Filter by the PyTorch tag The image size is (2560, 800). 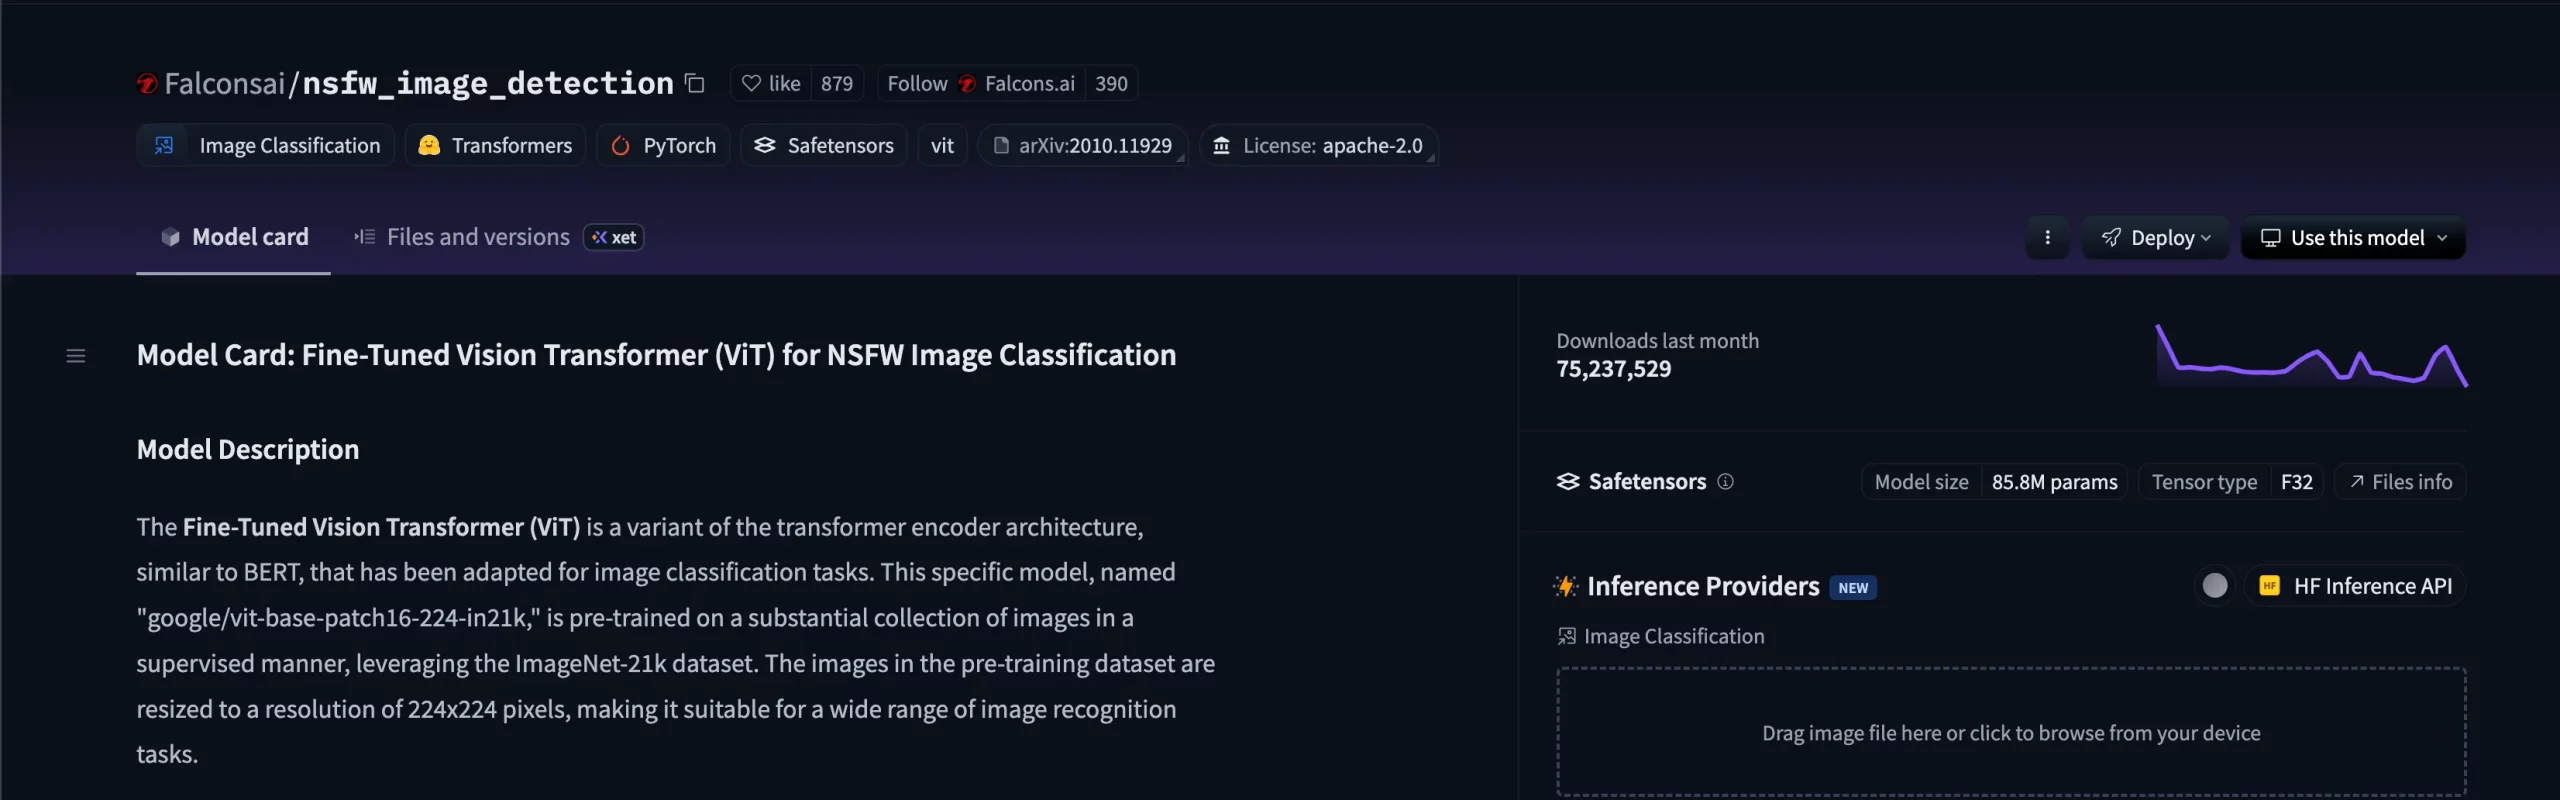tap(663, 146)
